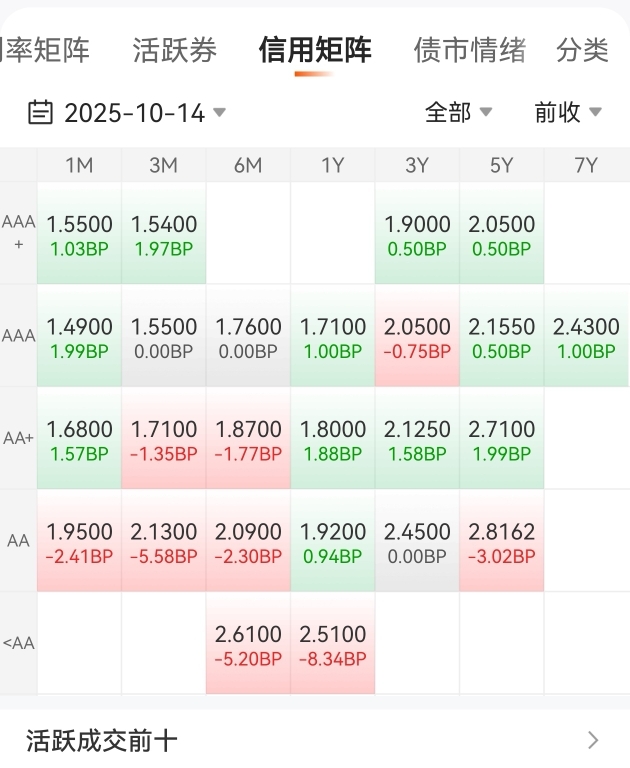Screen dimensions: 630x768
Task: Tap the chevron arrow next to 活跃成交前十
Action: 593,740
